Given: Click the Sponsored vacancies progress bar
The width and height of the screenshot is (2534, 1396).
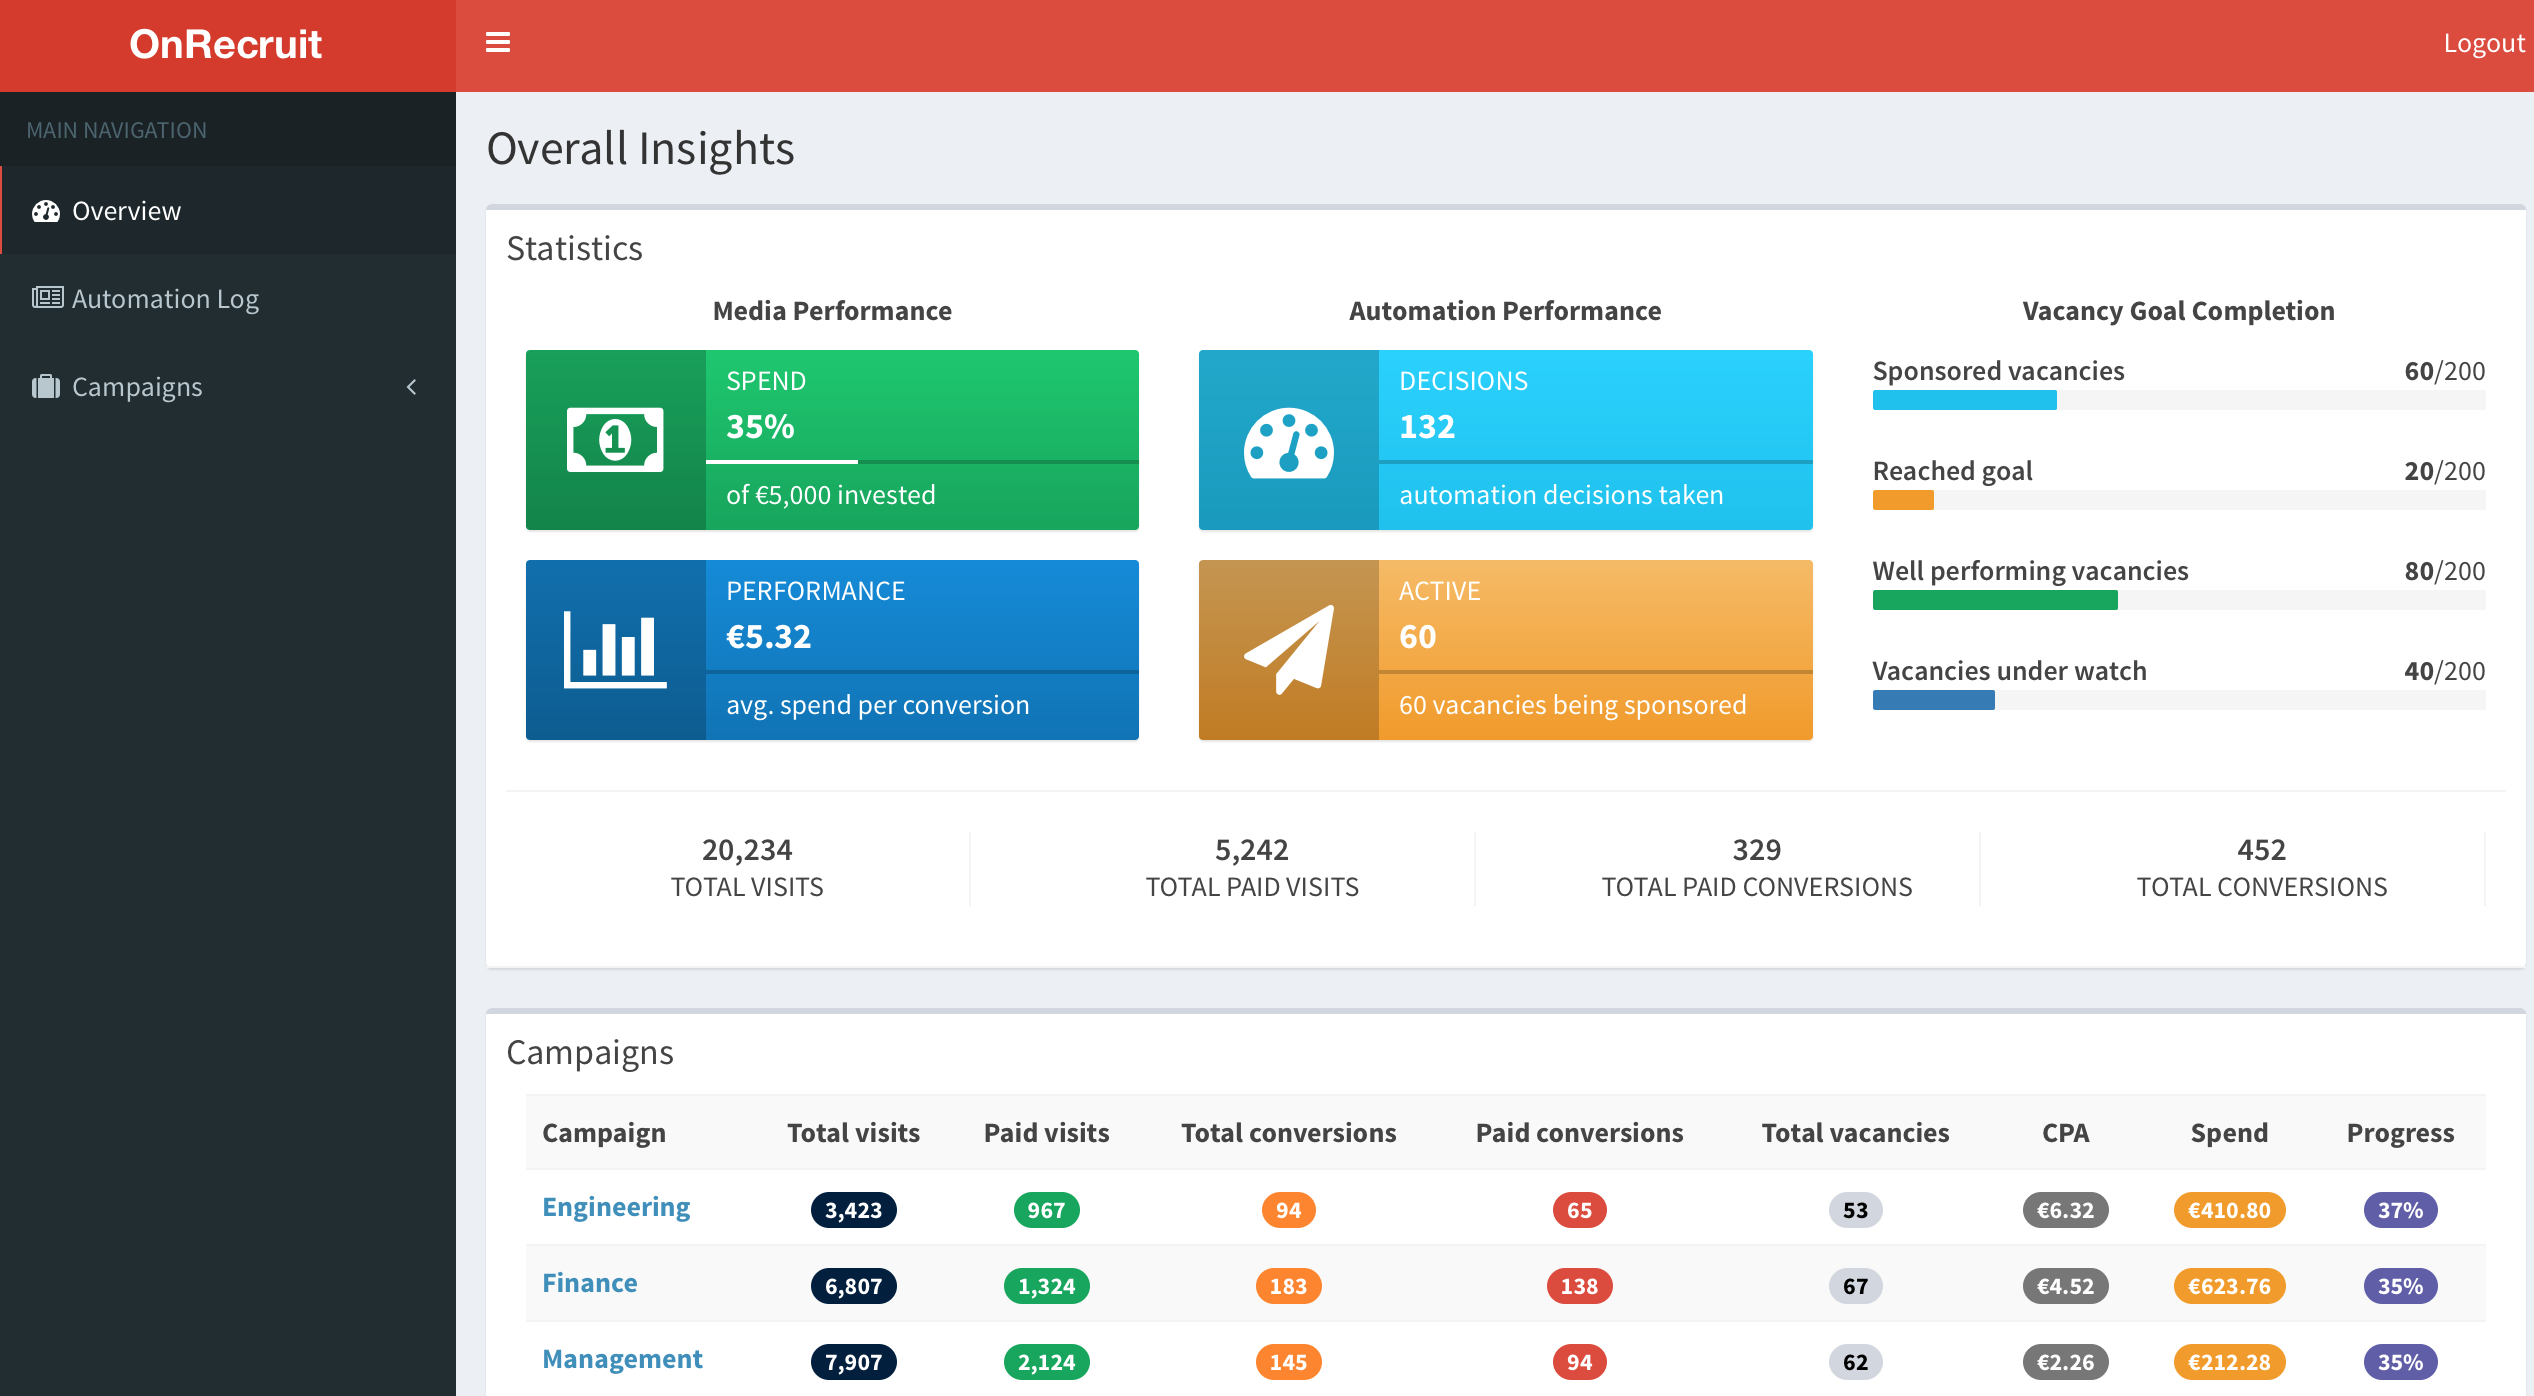Looking at the screenshot, I should pyautogui.click(x=2178, y=400).
